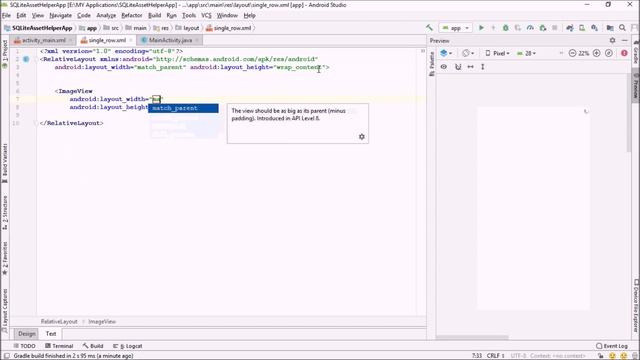The width and height of the screenshot is (640, 360).
Task: Click CRLF line separator selector
Action: [495, 356]
